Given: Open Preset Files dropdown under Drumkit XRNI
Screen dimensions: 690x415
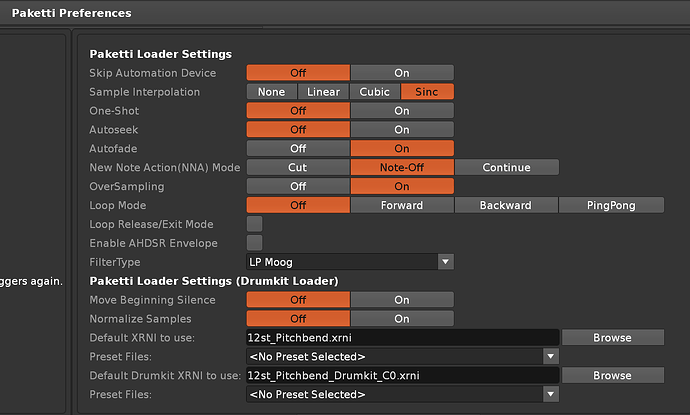Looking at the screenshot, I should click(403, 394).
